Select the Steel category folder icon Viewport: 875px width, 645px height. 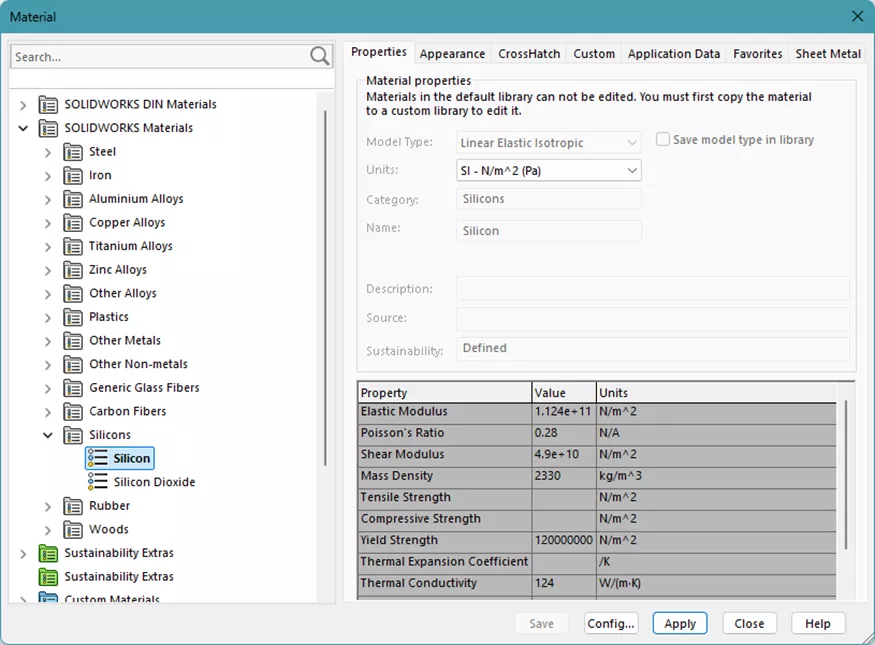74,151
